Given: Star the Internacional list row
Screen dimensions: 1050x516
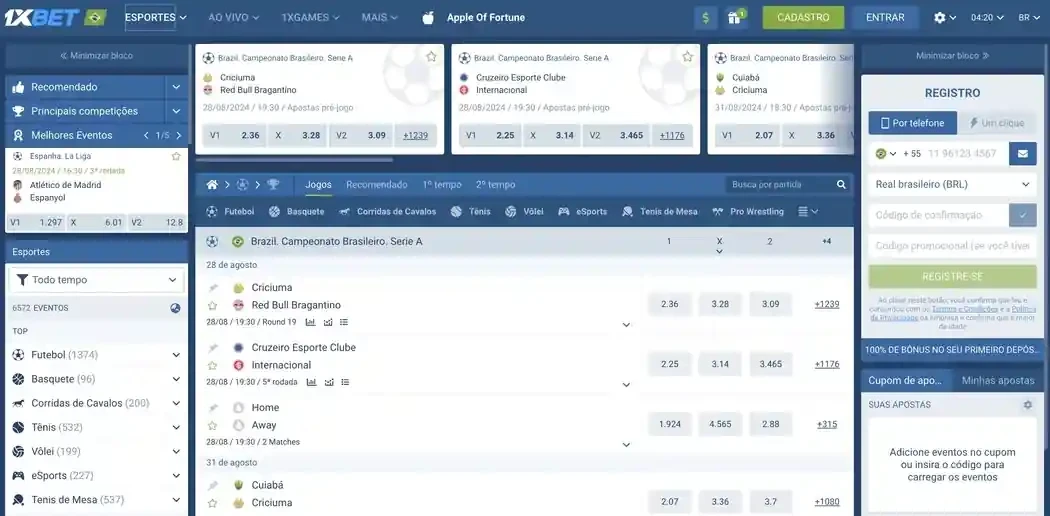Looking at the screenshot, I should [x=212, y=365].
